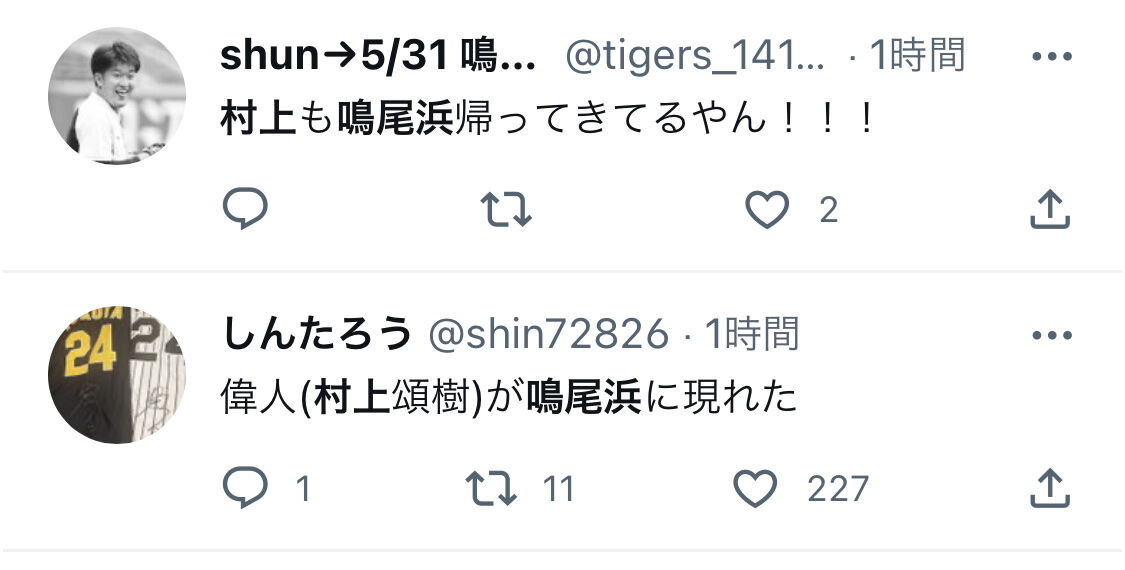Open tweet text 偉人(村上頌樹)が鳴尾浜に現れた

509,399
